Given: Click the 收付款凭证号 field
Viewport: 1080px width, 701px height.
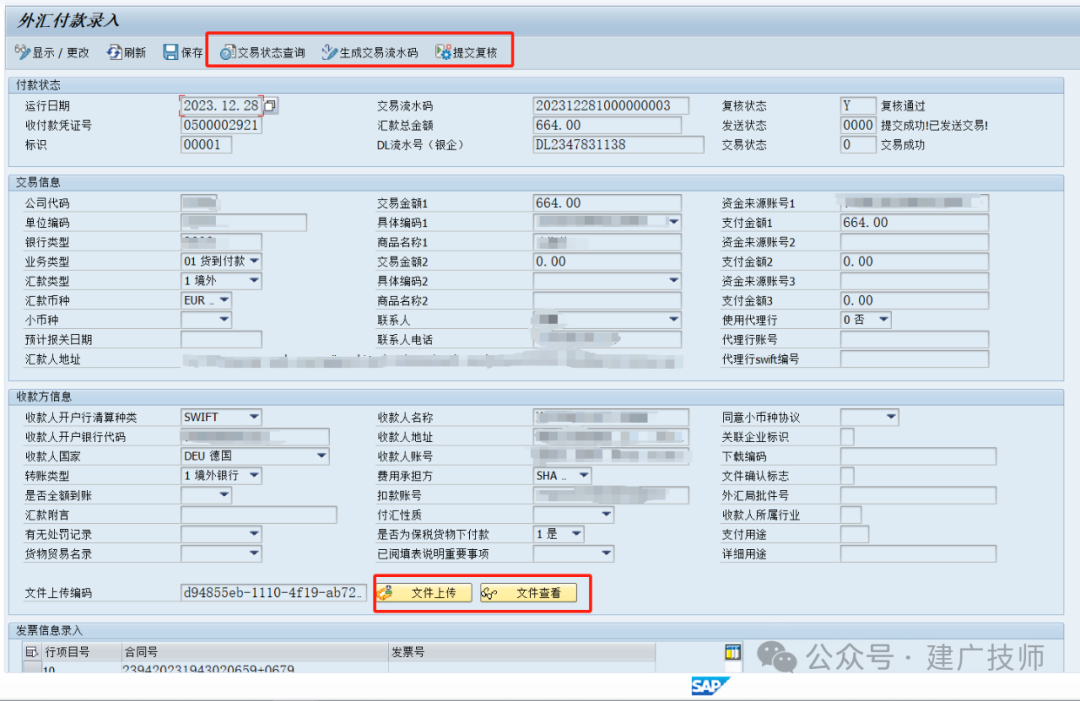Looking at the screenshot, I should point(221,125).
